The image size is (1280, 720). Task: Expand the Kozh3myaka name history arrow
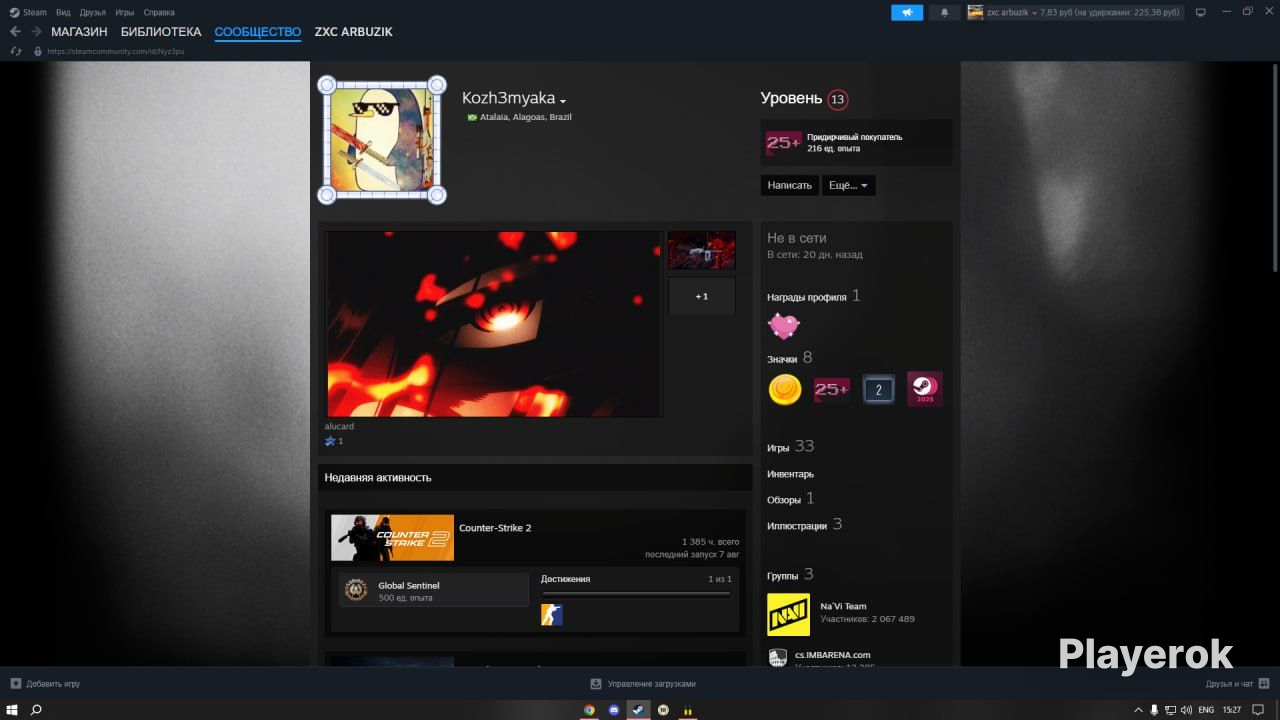(563, 101)
